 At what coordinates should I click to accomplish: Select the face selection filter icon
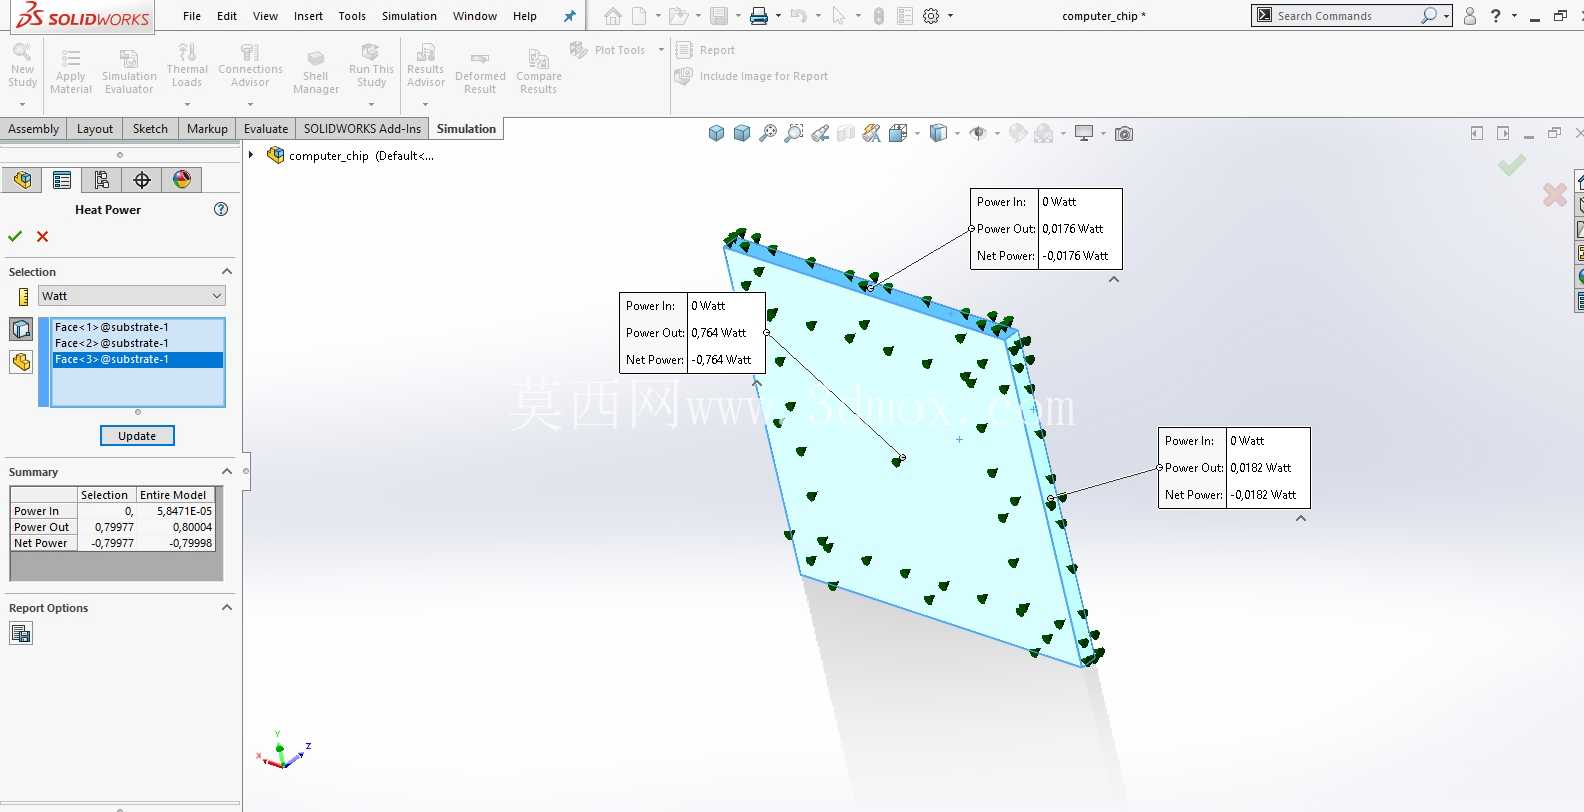21,329
